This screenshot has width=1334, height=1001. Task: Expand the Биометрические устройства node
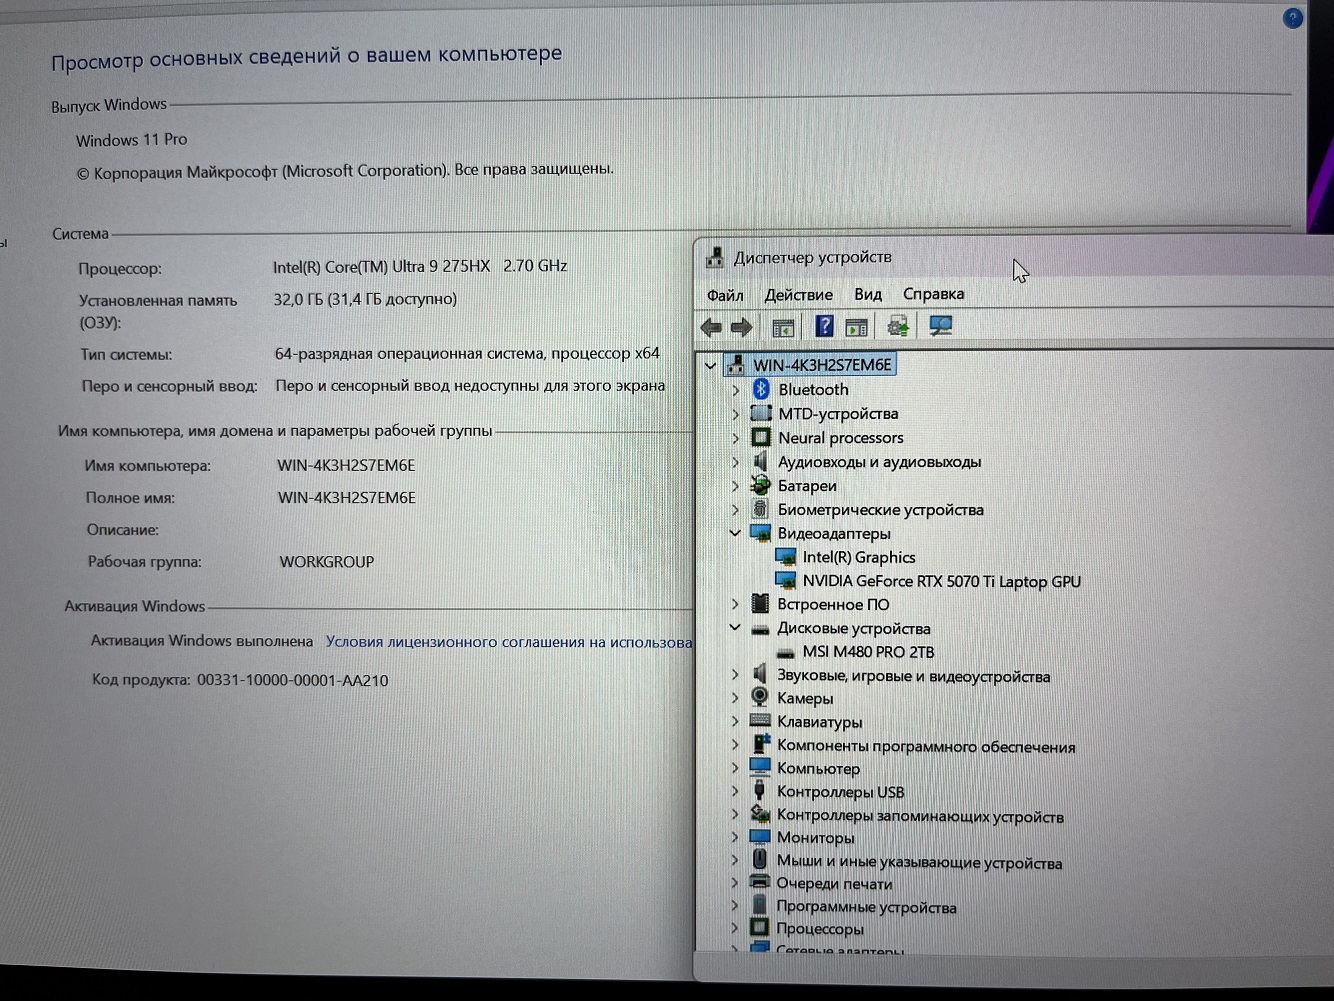(x=736, y=510)
